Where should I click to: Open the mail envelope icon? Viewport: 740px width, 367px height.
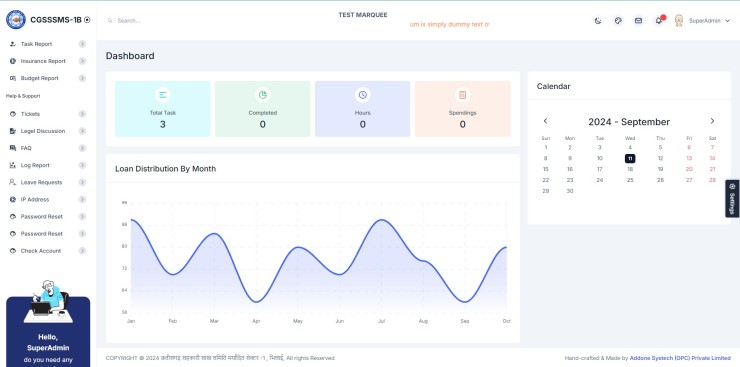[x=638, y=21]
